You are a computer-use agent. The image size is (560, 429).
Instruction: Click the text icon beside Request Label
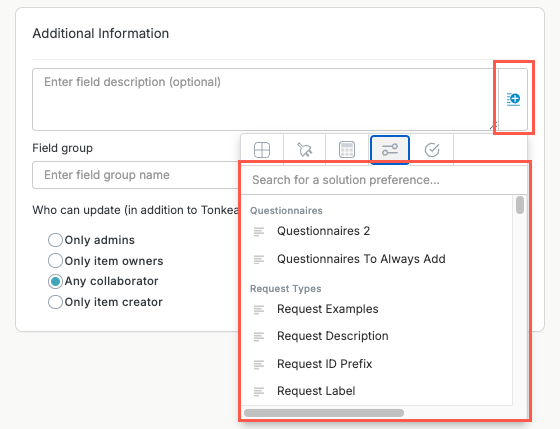(x=259, y=391)
